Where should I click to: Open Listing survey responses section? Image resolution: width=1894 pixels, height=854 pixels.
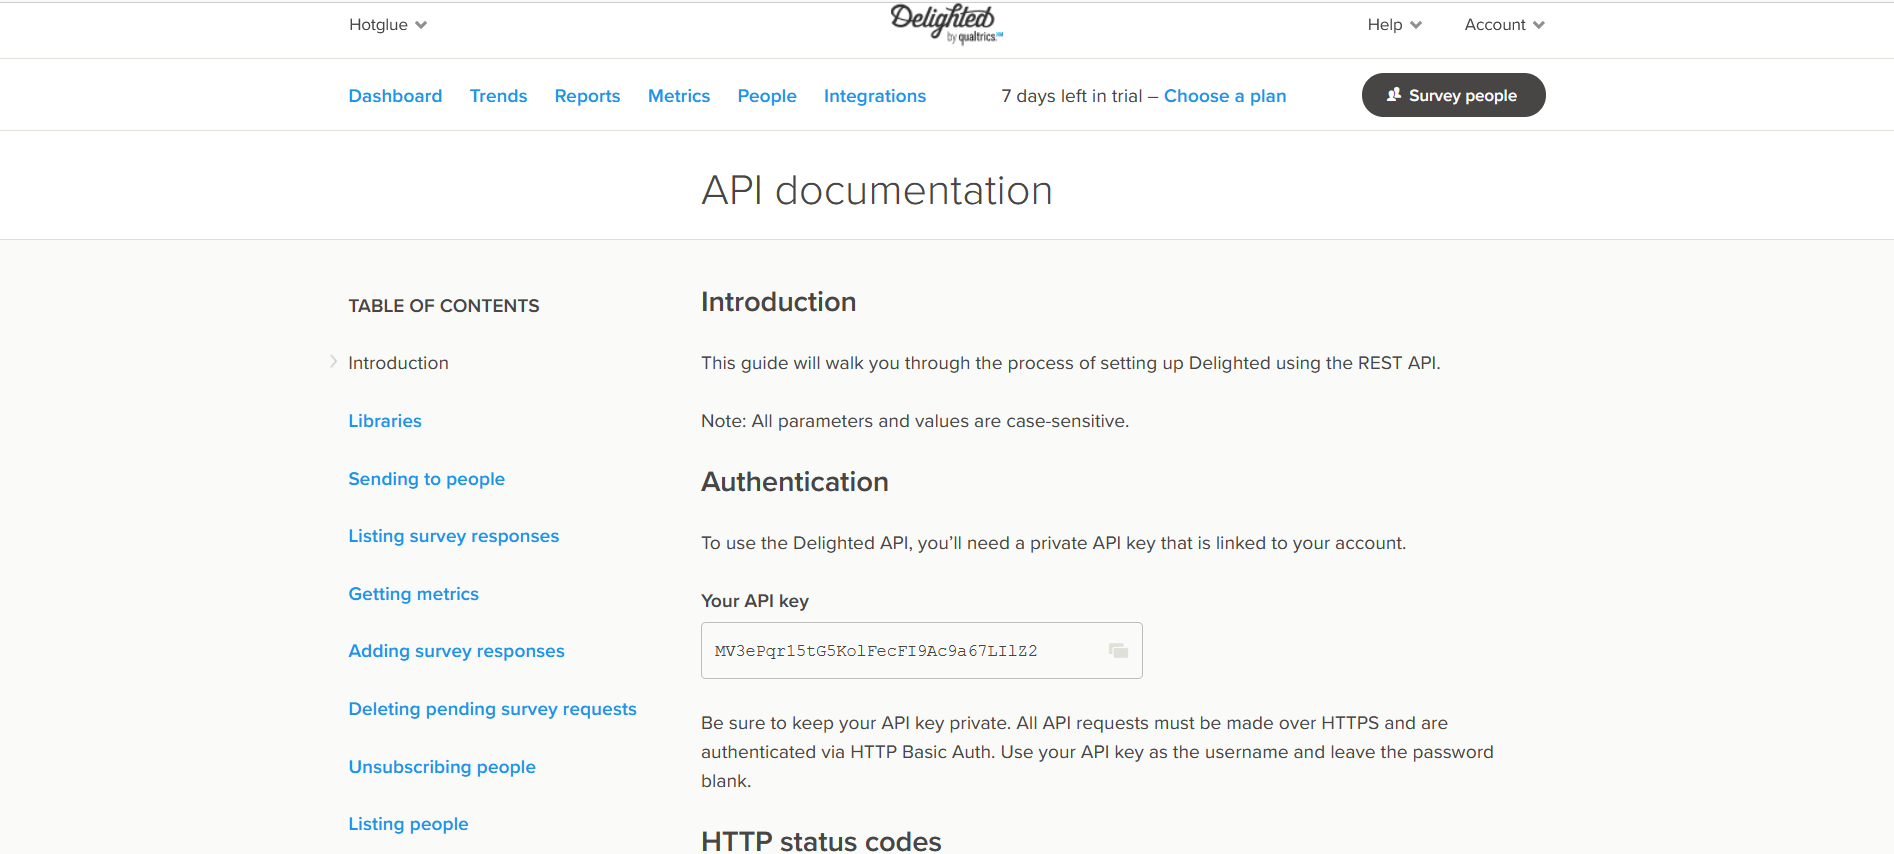(453, 536)
